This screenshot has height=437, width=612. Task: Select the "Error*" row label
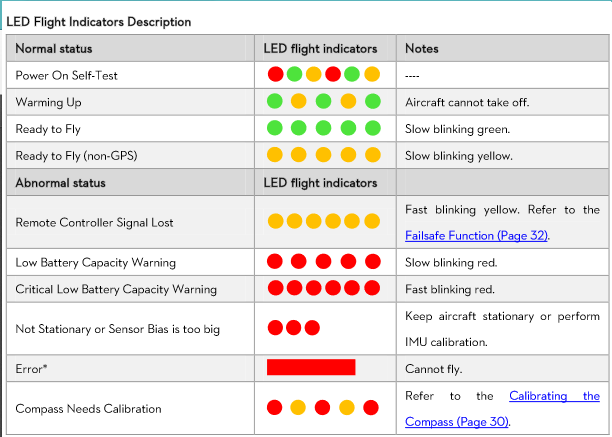pos(31,368)
